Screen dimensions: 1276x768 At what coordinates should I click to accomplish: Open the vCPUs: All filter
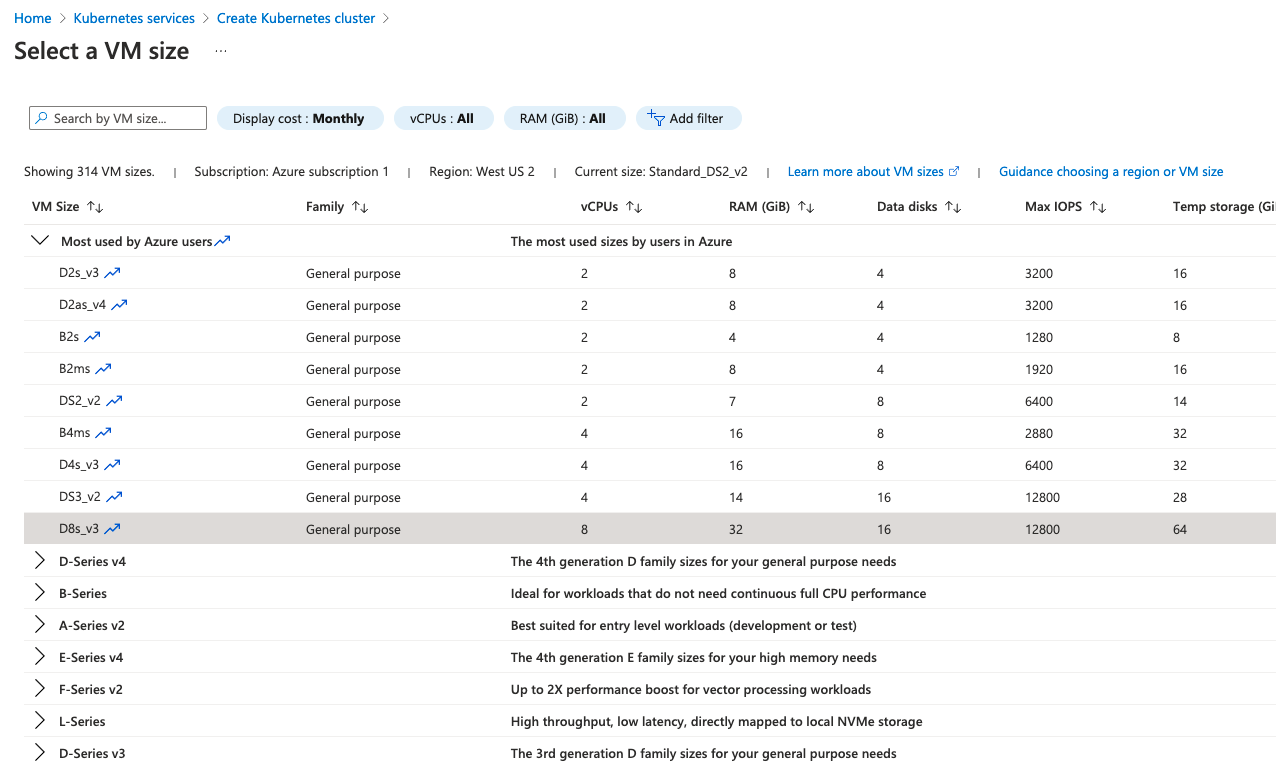[x=444, y=118]
